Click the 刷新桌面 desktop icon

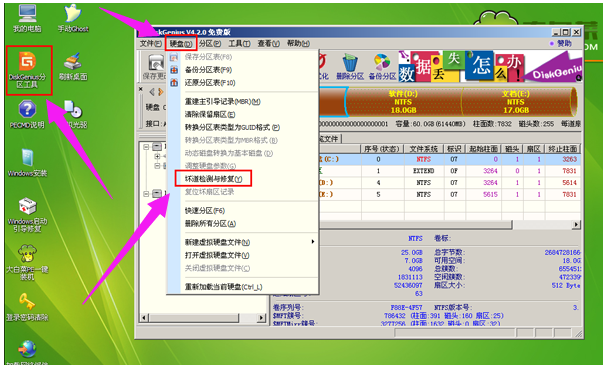(x=73, y=66)
